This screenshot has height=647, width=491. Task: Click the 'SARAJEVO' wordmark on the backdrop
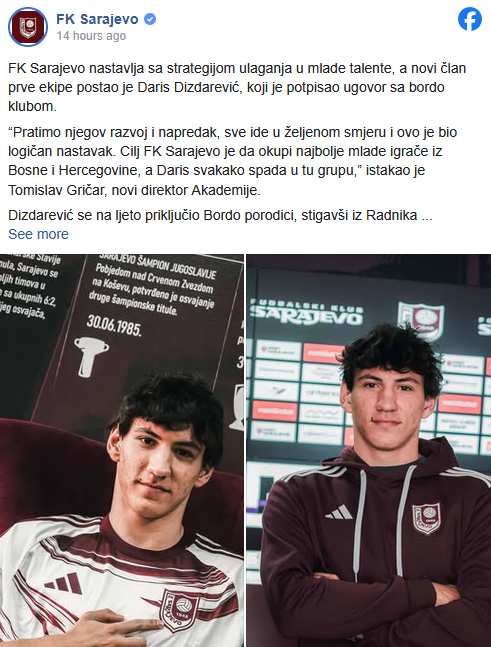click(307, 316)
